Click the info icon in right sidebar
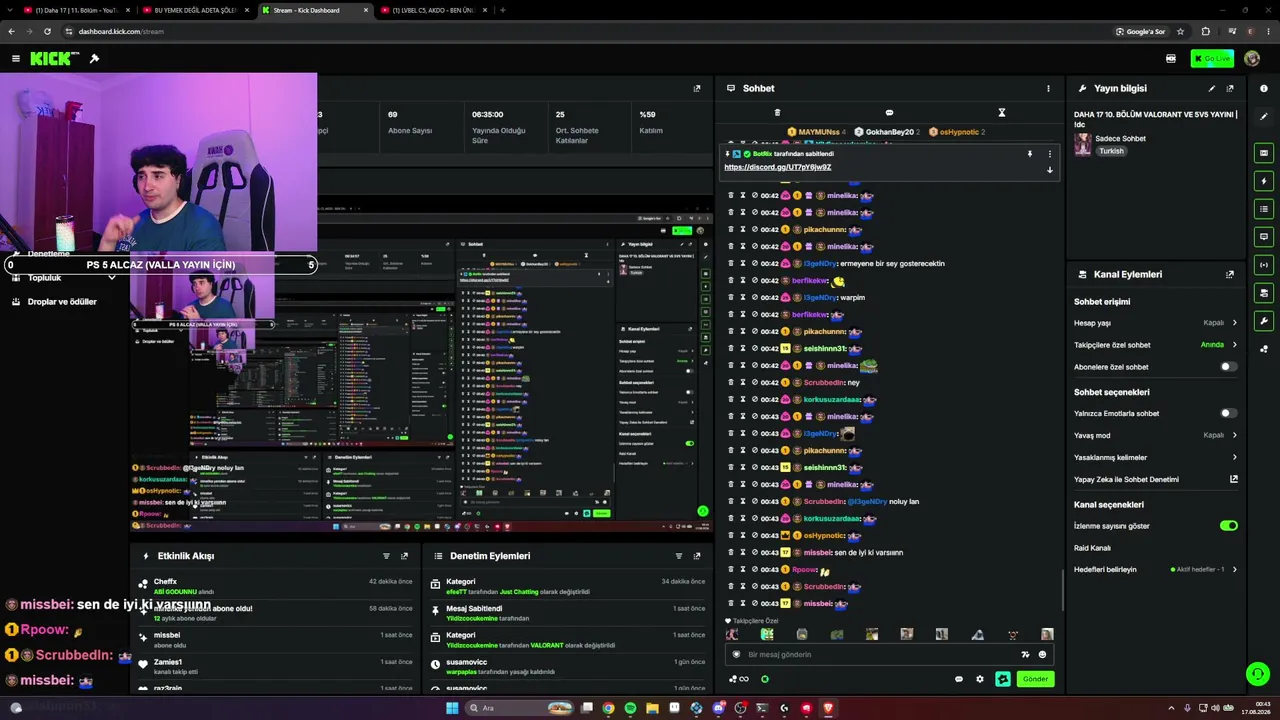1280x720 pixels. (x=1264, y=88)
